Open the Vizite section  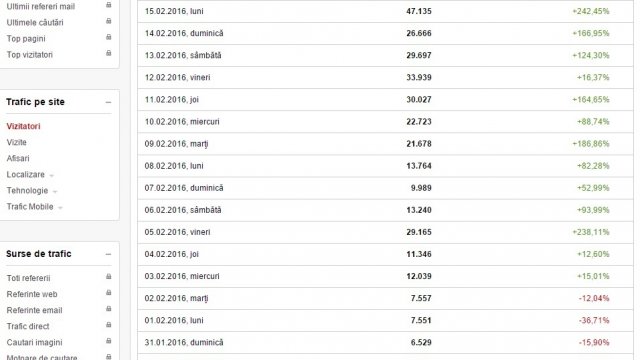pos(16,142)
